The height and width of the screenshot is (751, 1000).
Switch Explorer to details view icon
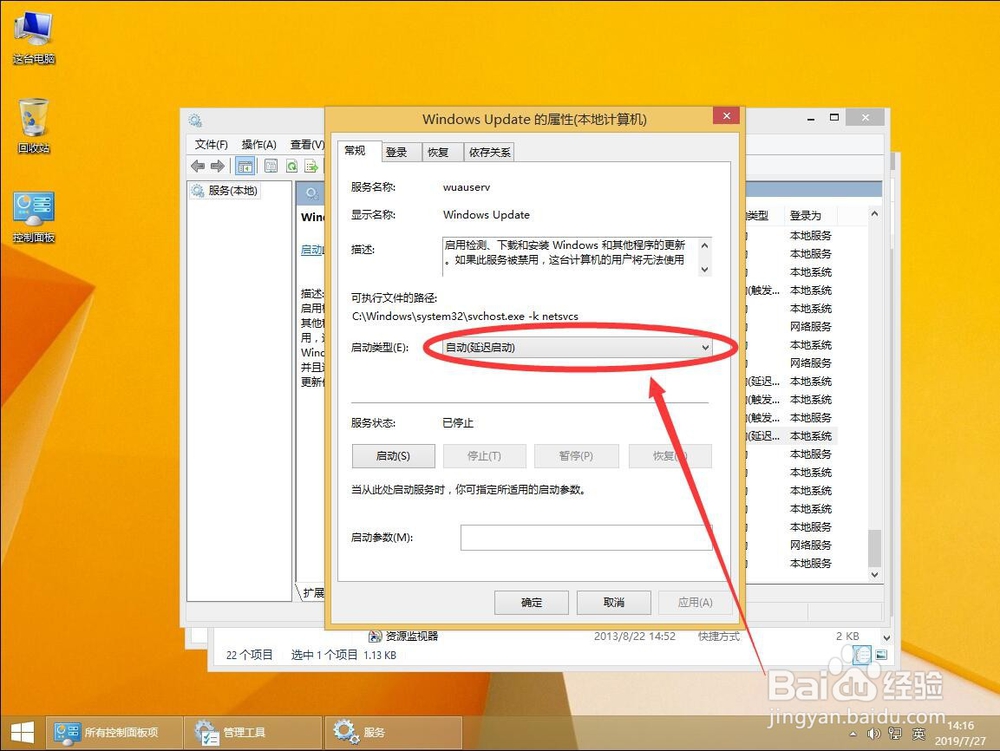pyautogui.click(x=862, y=655)
